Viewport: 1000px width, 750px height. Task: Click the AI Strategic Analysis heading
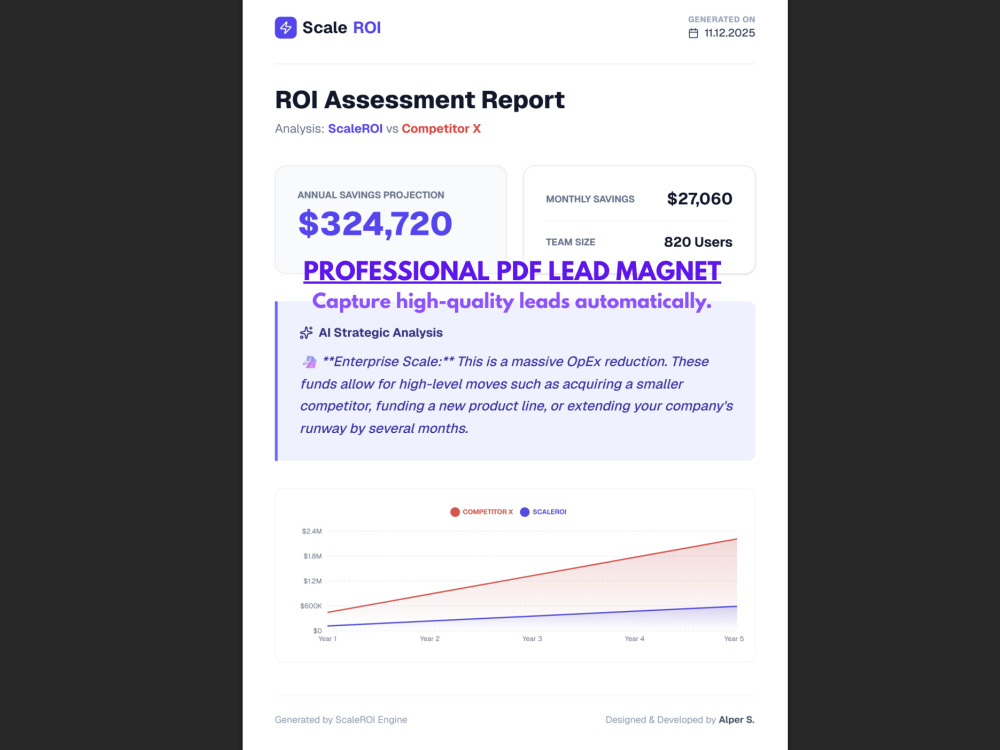coord(380,333)
